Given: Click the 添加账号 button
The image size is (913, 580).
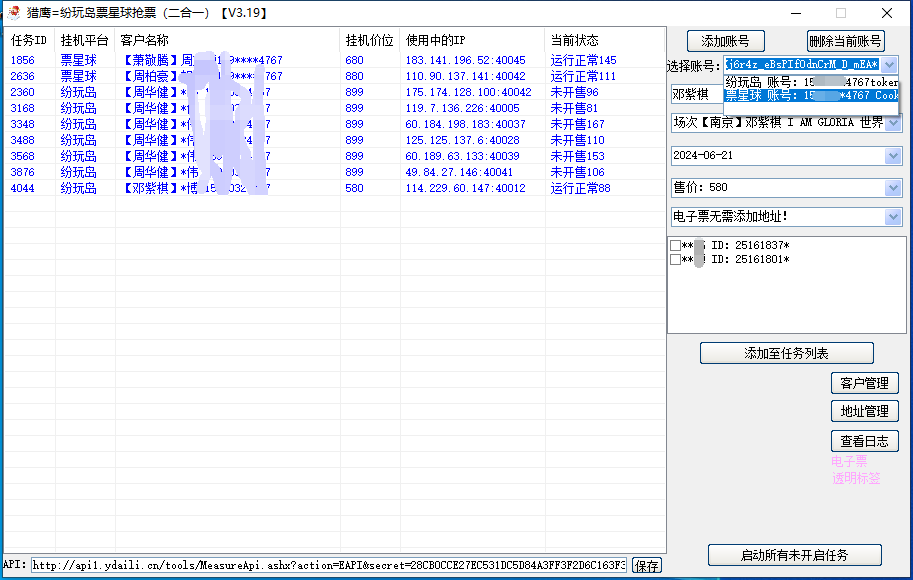Looking at the screenshot, I should (x=726, y=41).
